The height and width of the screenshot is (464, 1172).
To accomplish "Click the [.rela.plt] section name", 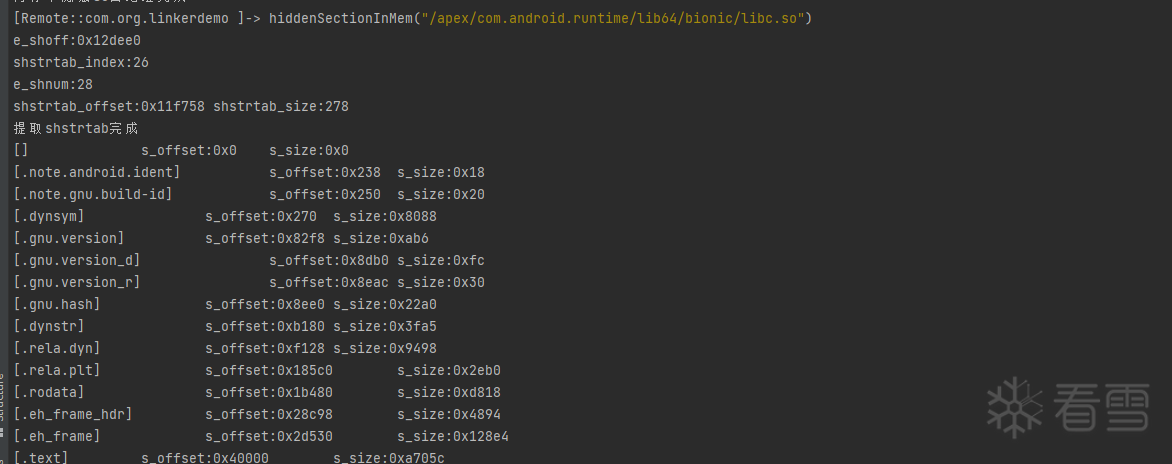I will (57, 370).
